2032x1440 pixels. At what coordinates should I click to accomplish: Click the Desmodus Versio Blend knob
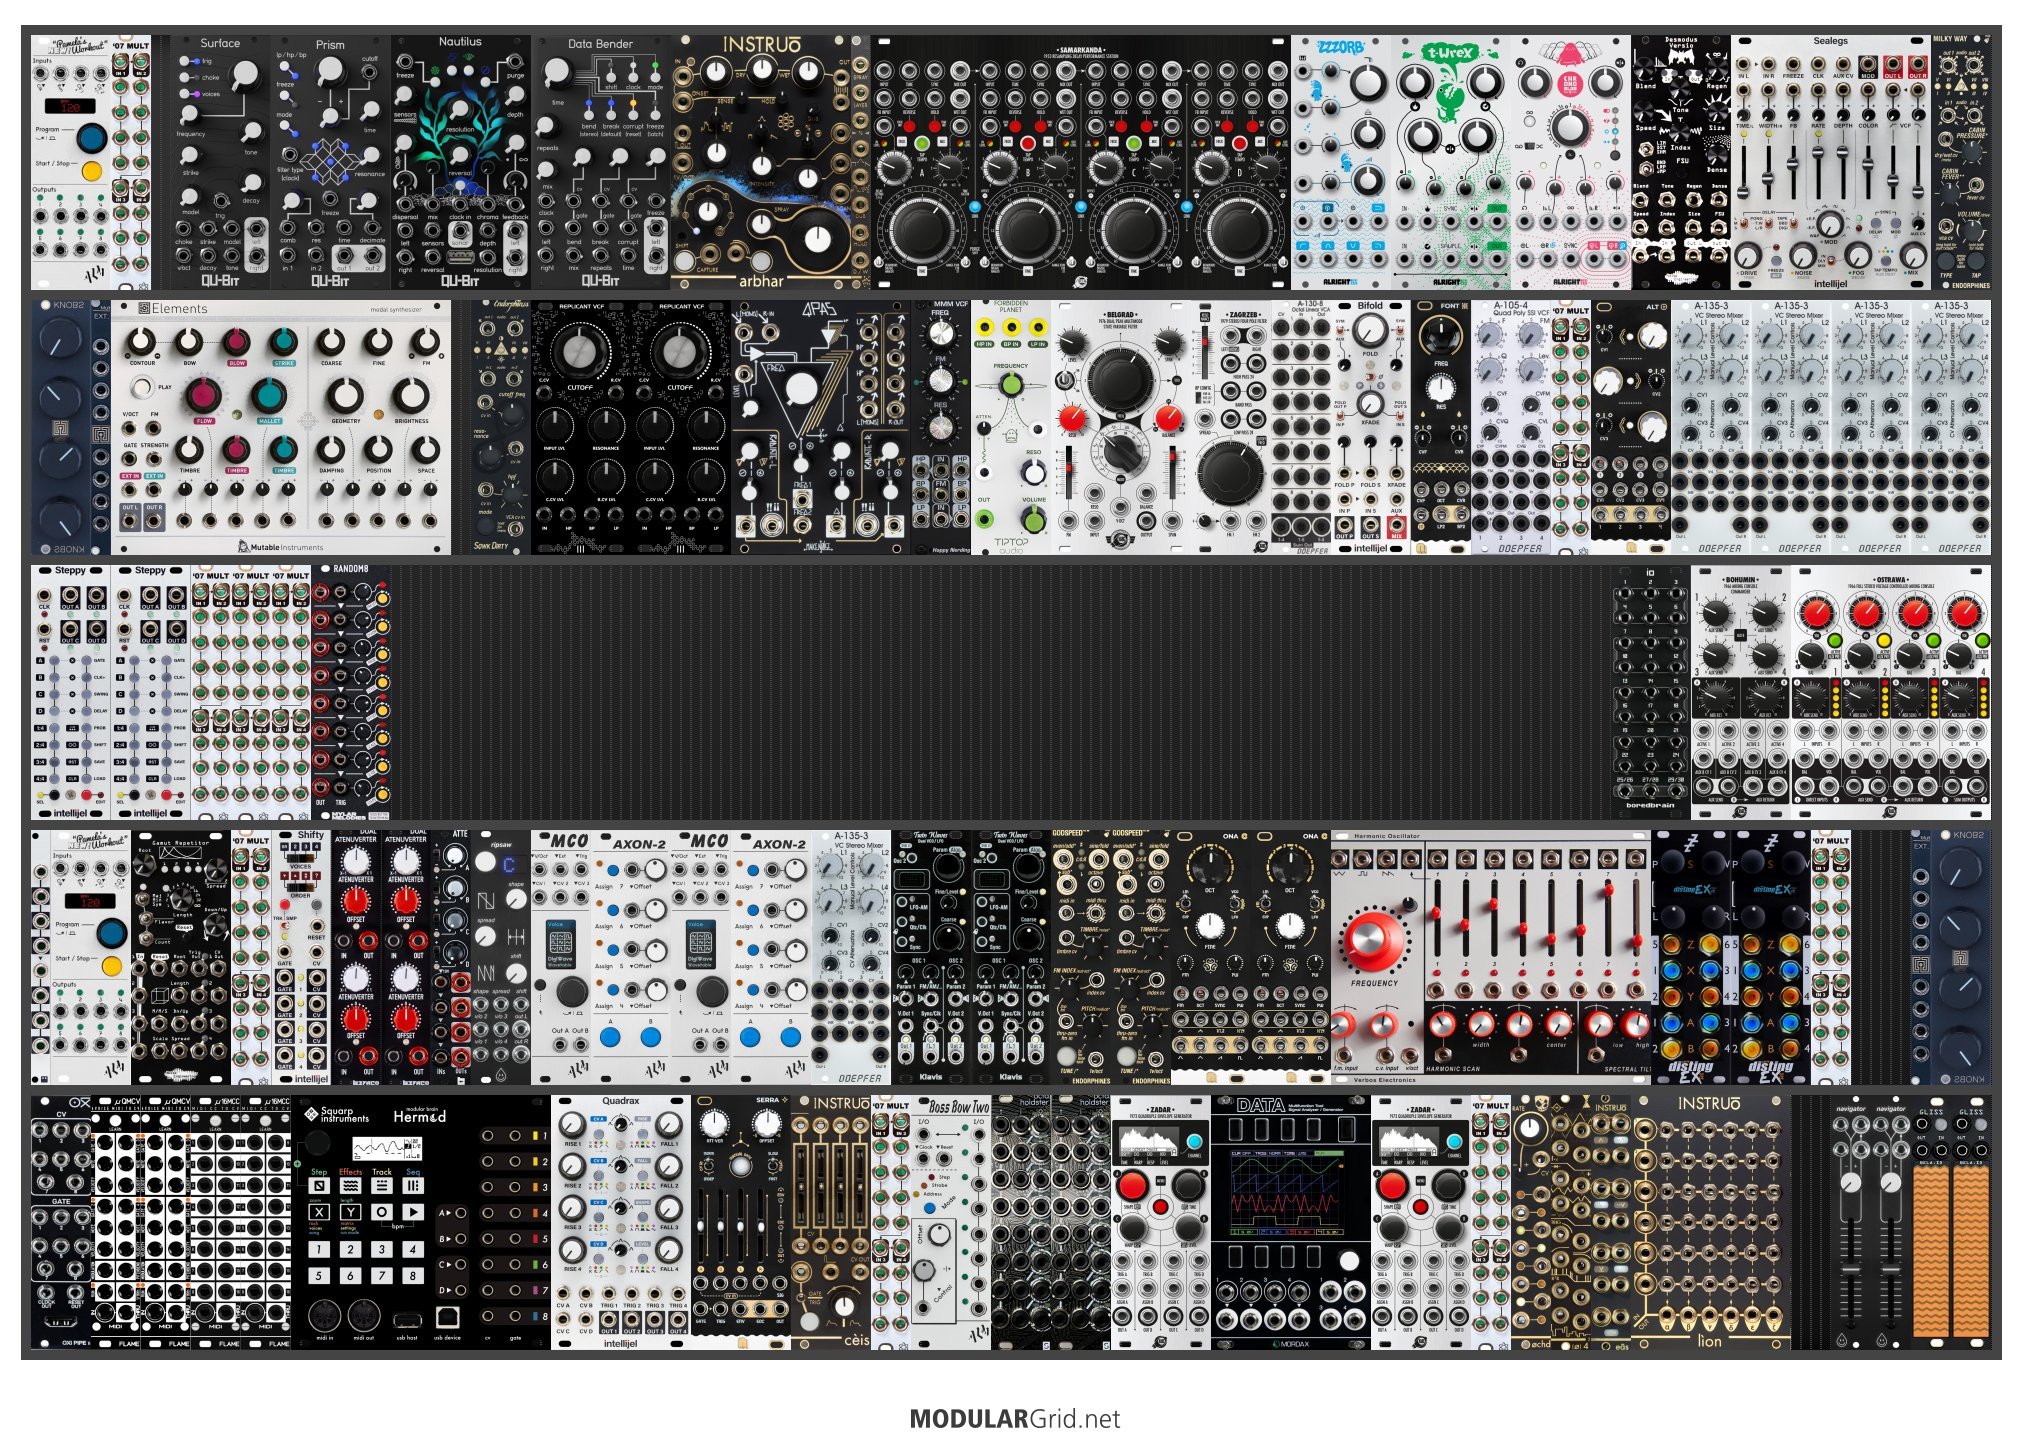click(1646, 68)
